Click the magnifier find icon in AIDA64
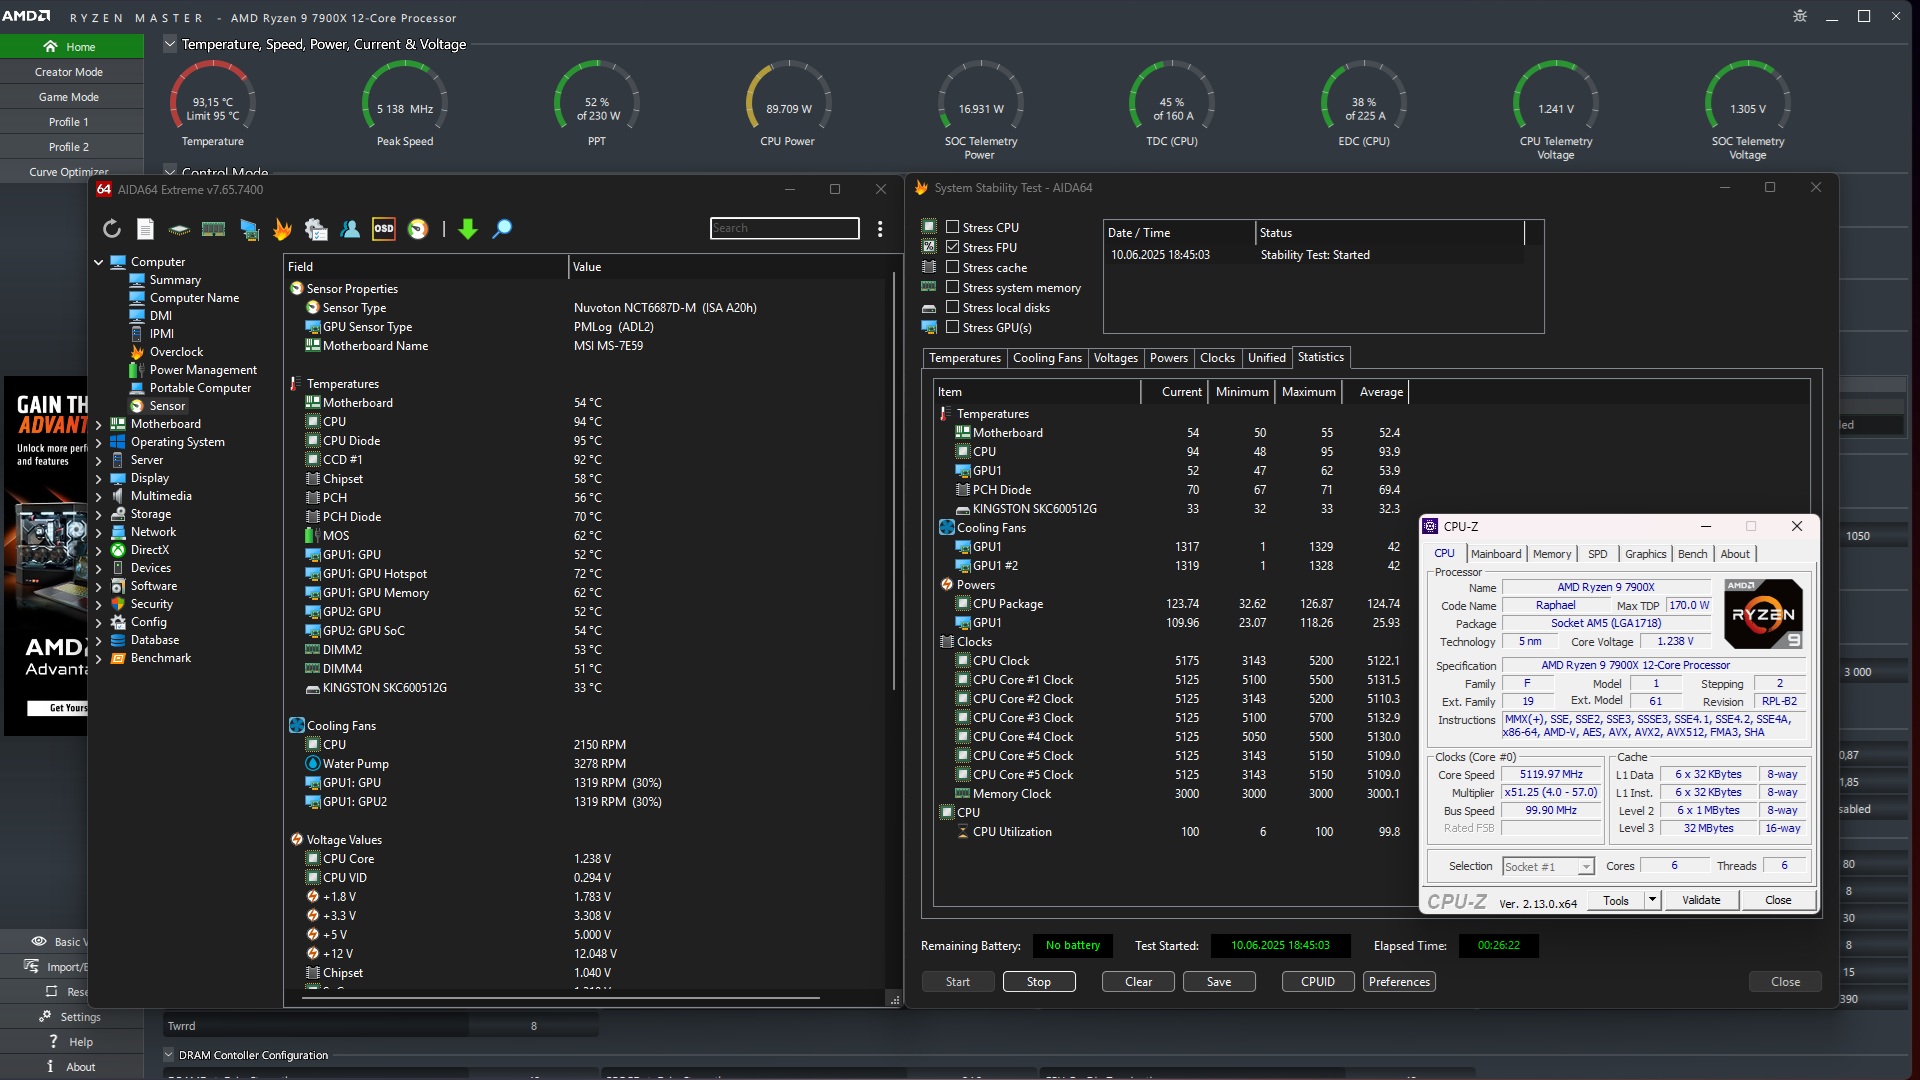Image resolution: width=1920 pixels, height=1080 pixels. click(x=502, y=229)
